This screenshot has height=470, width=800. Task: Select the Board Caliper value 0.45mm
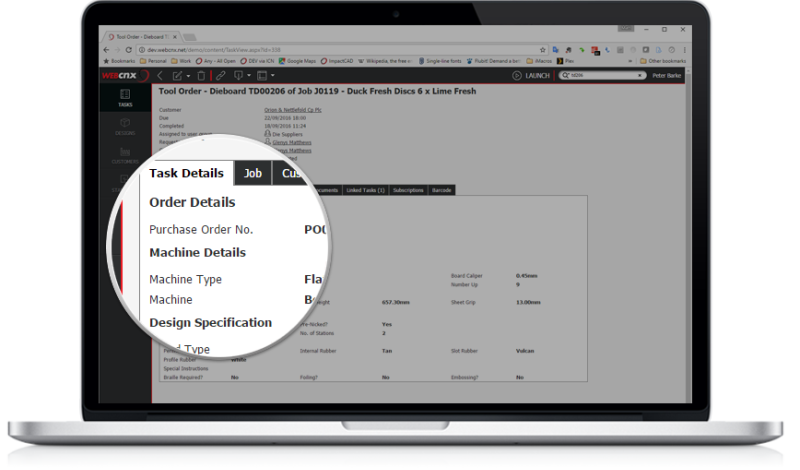tap(527, 276)
